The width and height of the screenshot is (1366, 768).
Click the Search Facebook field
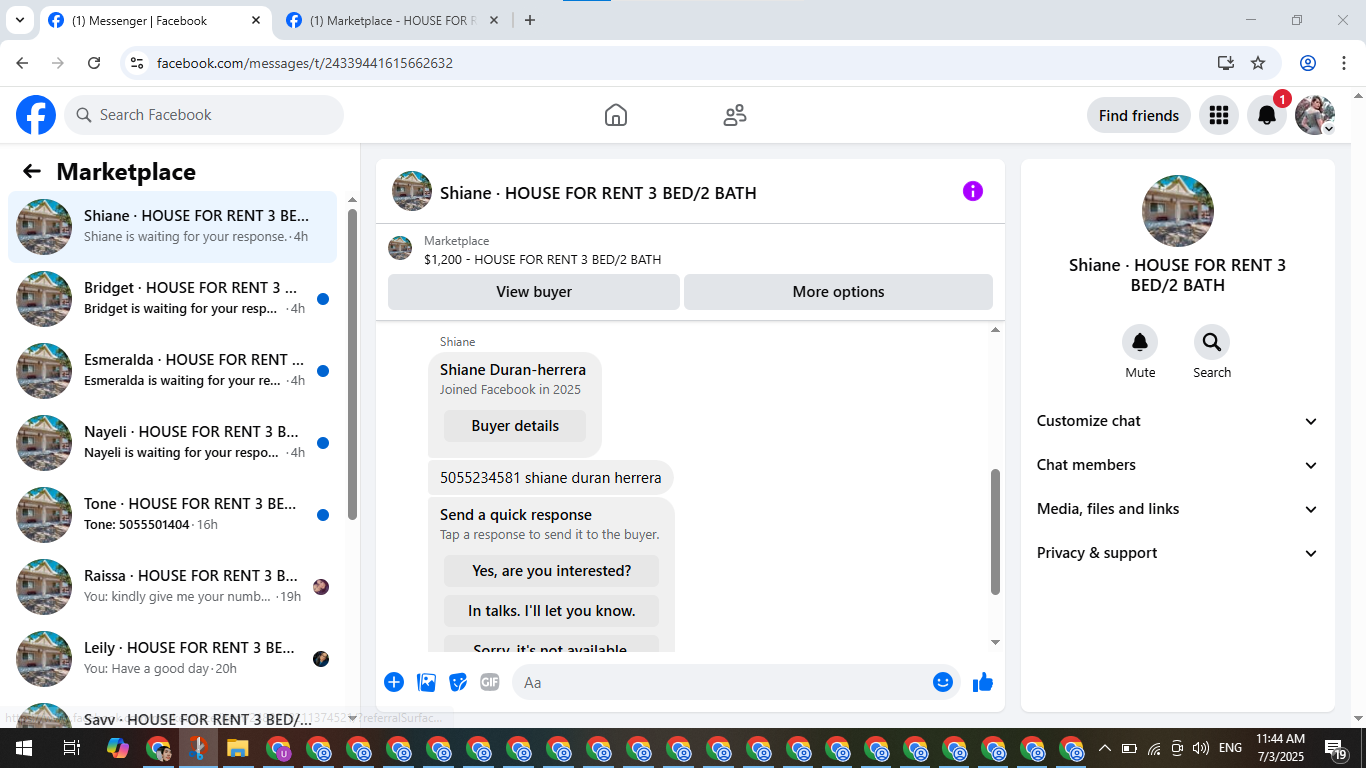pos(204,115)
